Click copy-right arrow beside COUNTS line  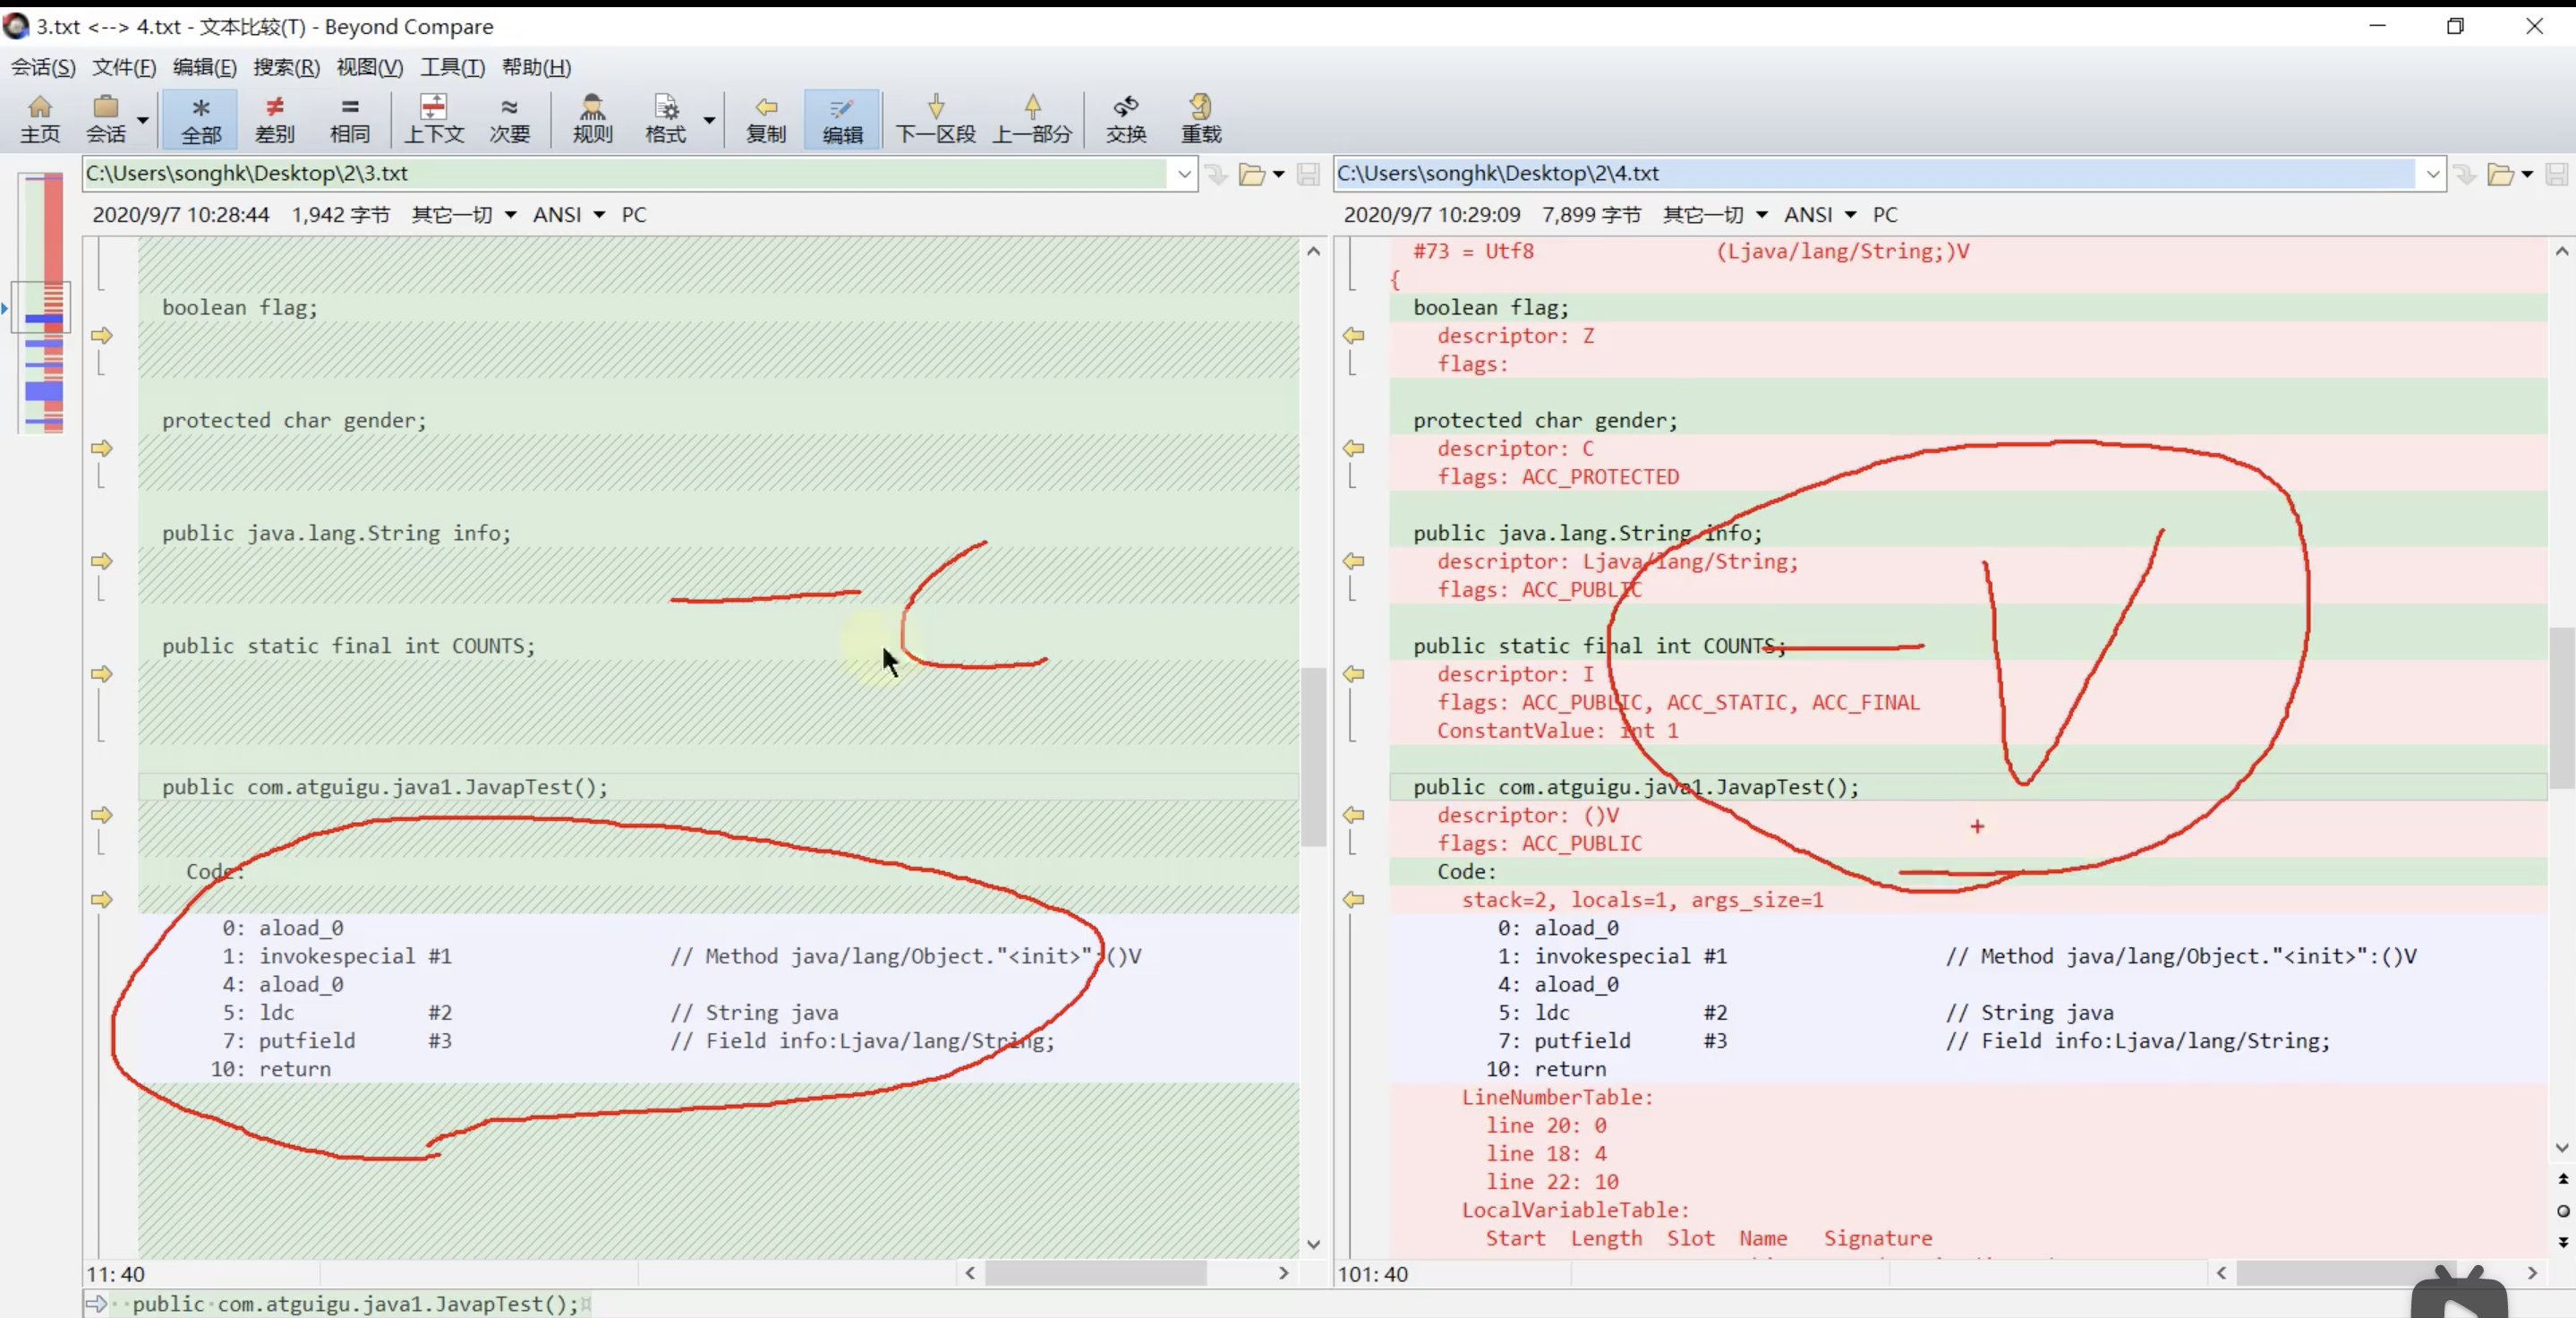102,674
